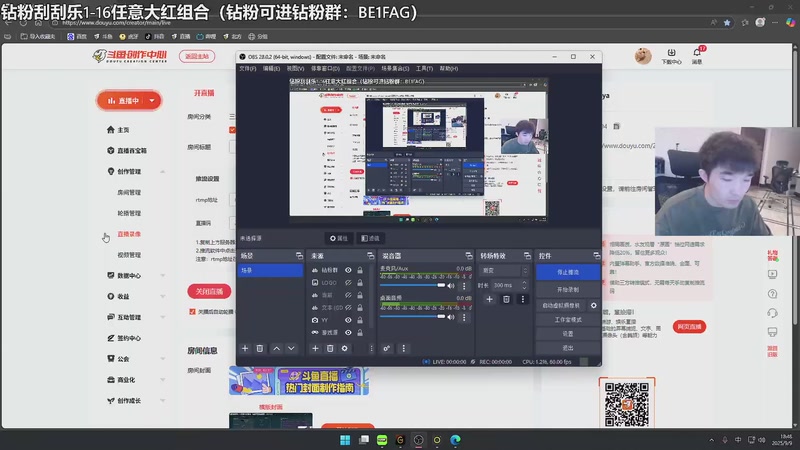The width and height of the screenshot is (800, 450).
Task: Add a scene transition with plus icon
Action: click(x=489, y=299)
